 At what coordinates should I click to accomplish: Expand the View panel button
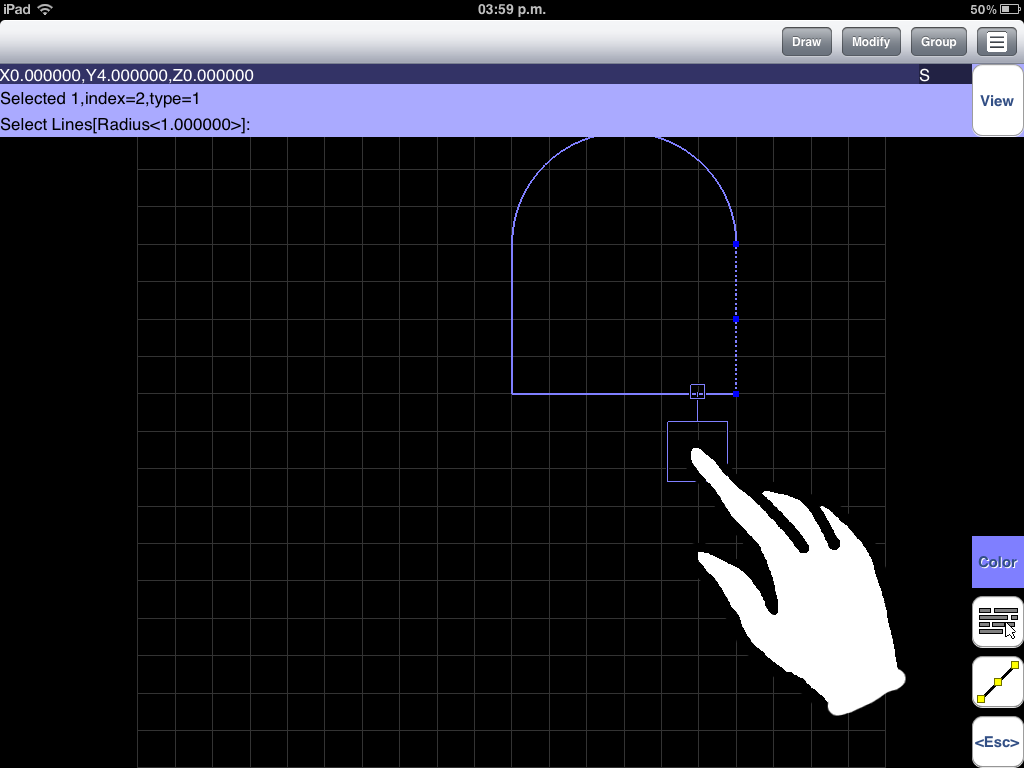(997, 101)
